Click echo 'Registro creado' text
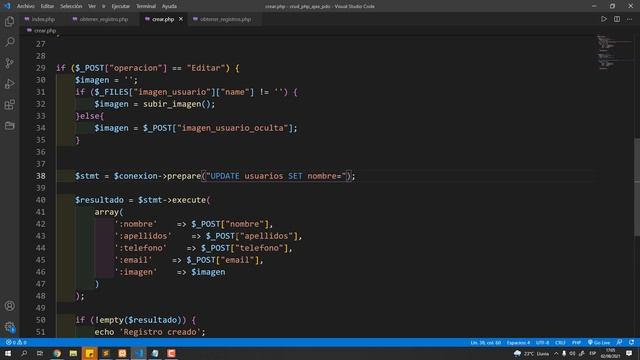This screenshot has width=640, height=360. [x=150, y=332]
